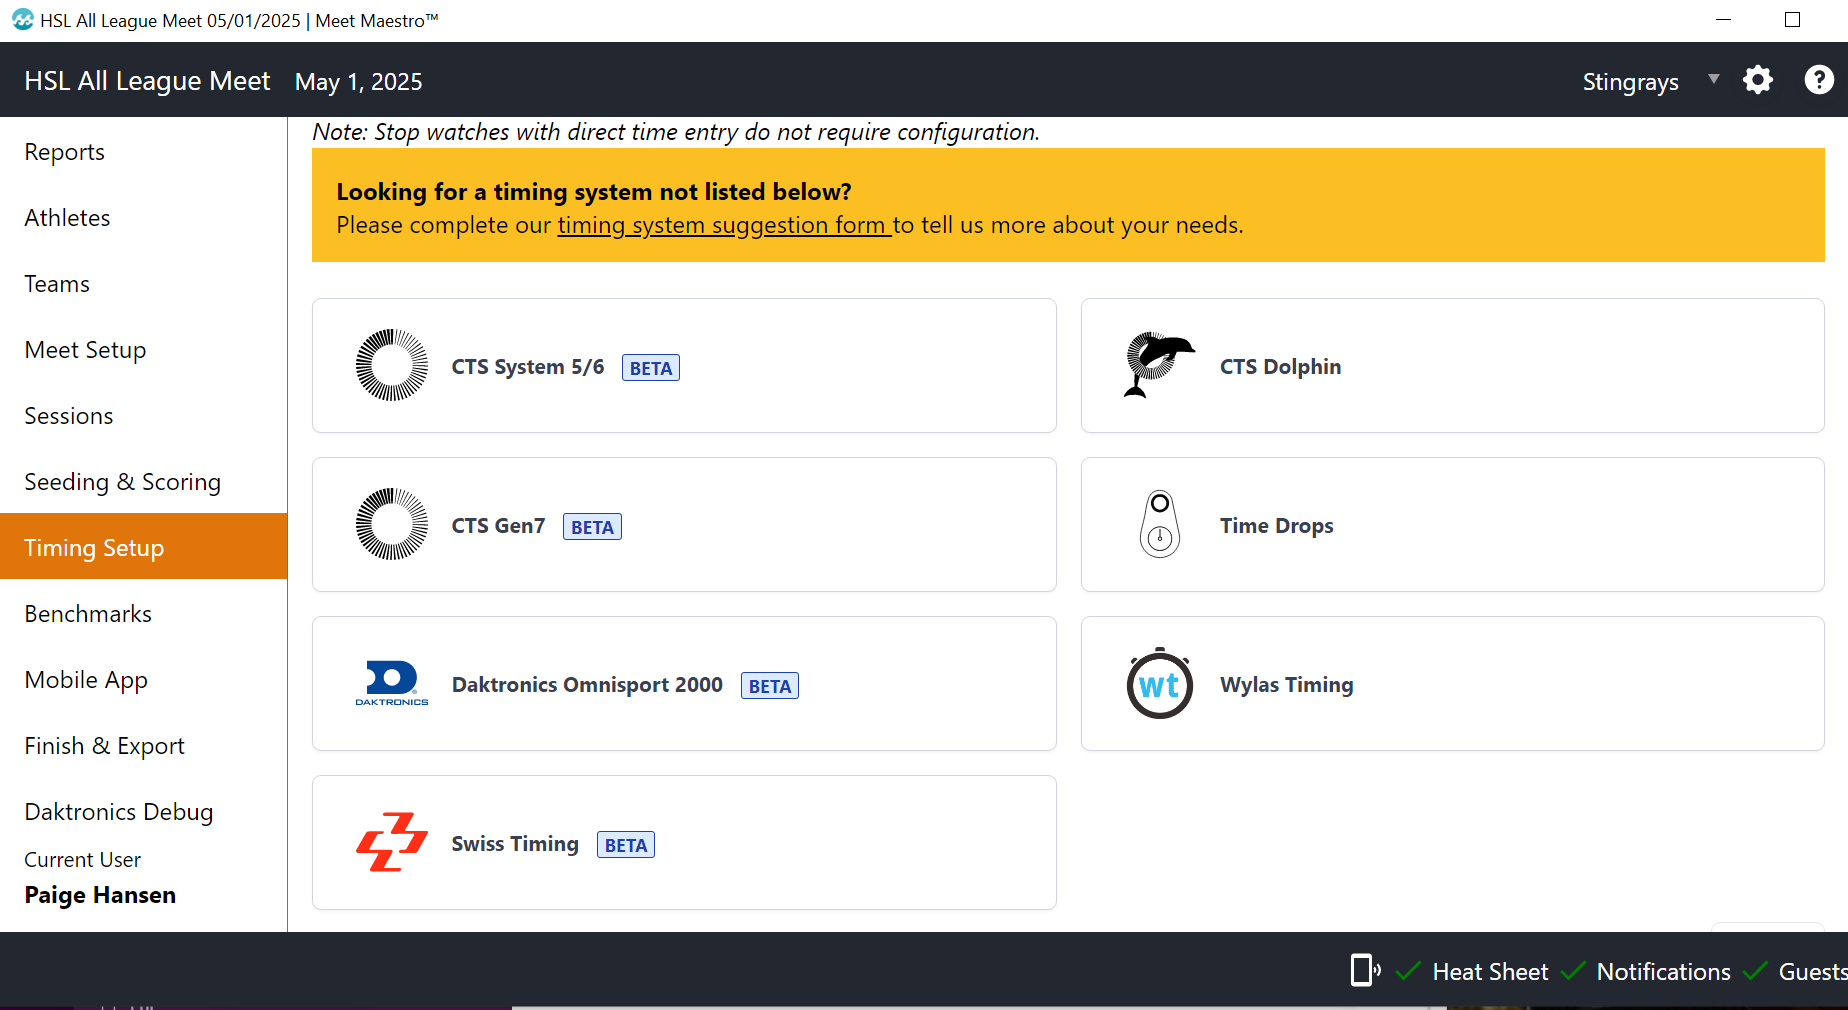
Task: Choose the Time Drops timing card
Action: [x=1453, y=524]
